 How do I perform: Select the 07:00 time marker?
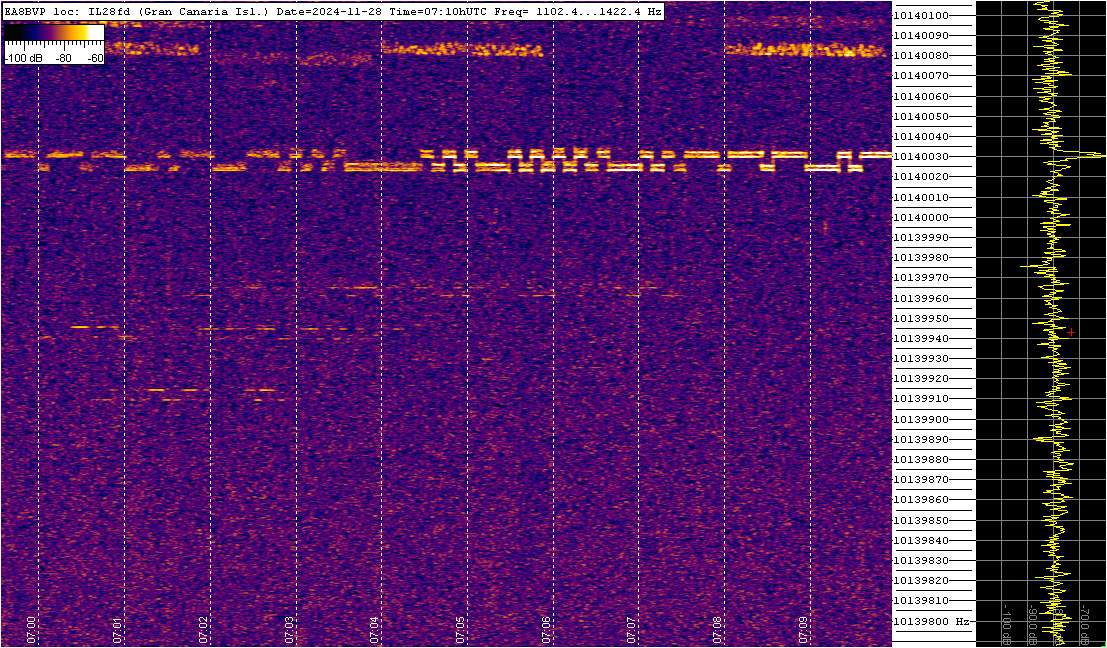coord(30,630)
